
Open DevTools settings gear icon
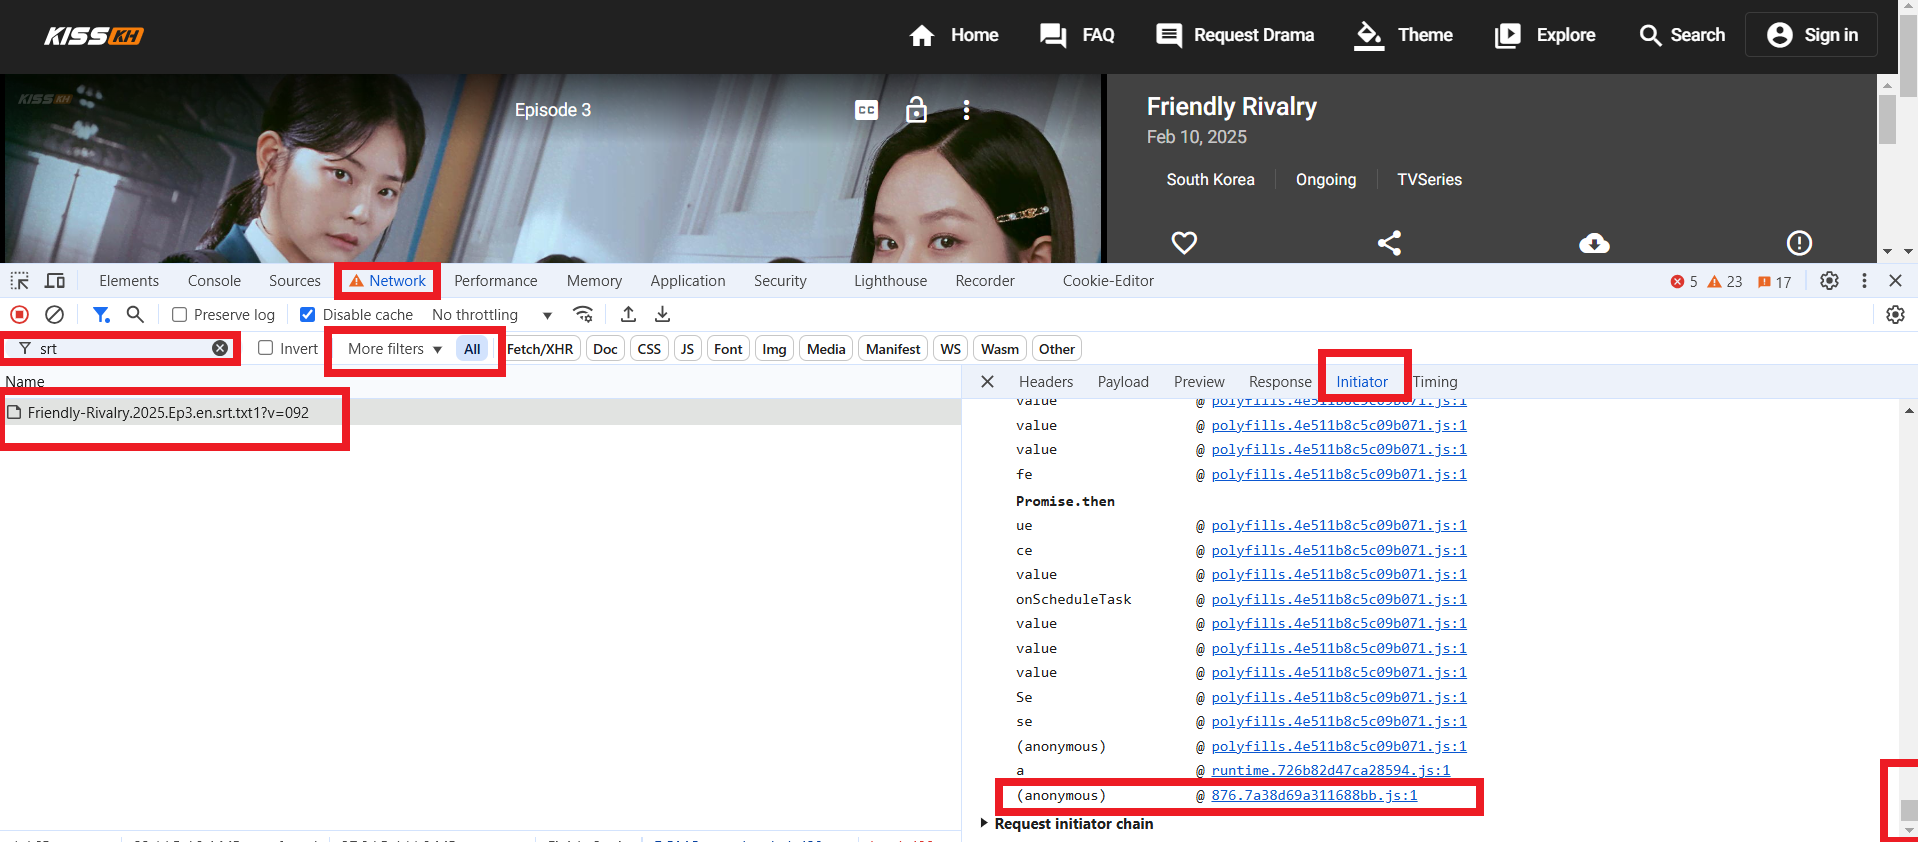tap(1829, 281)
